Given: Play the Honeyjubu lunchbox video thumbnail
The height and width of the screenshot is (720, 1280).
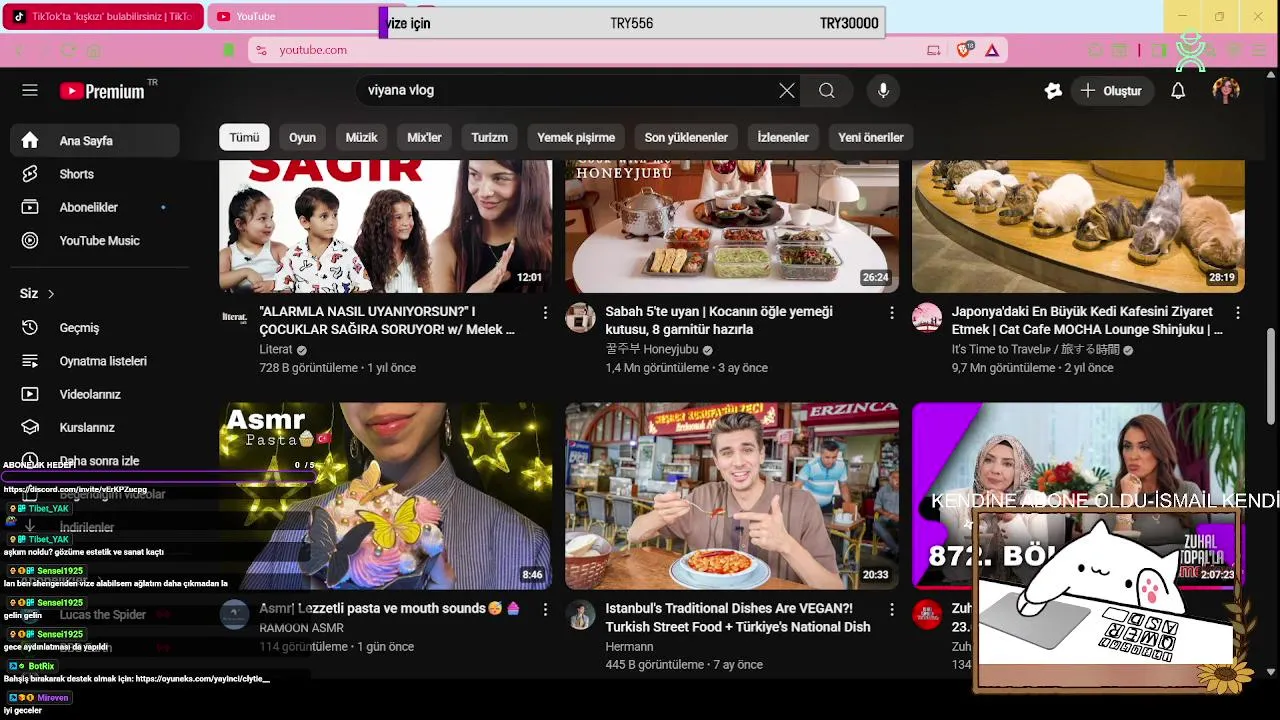Looking at the screenshot, I should [732, 226].
